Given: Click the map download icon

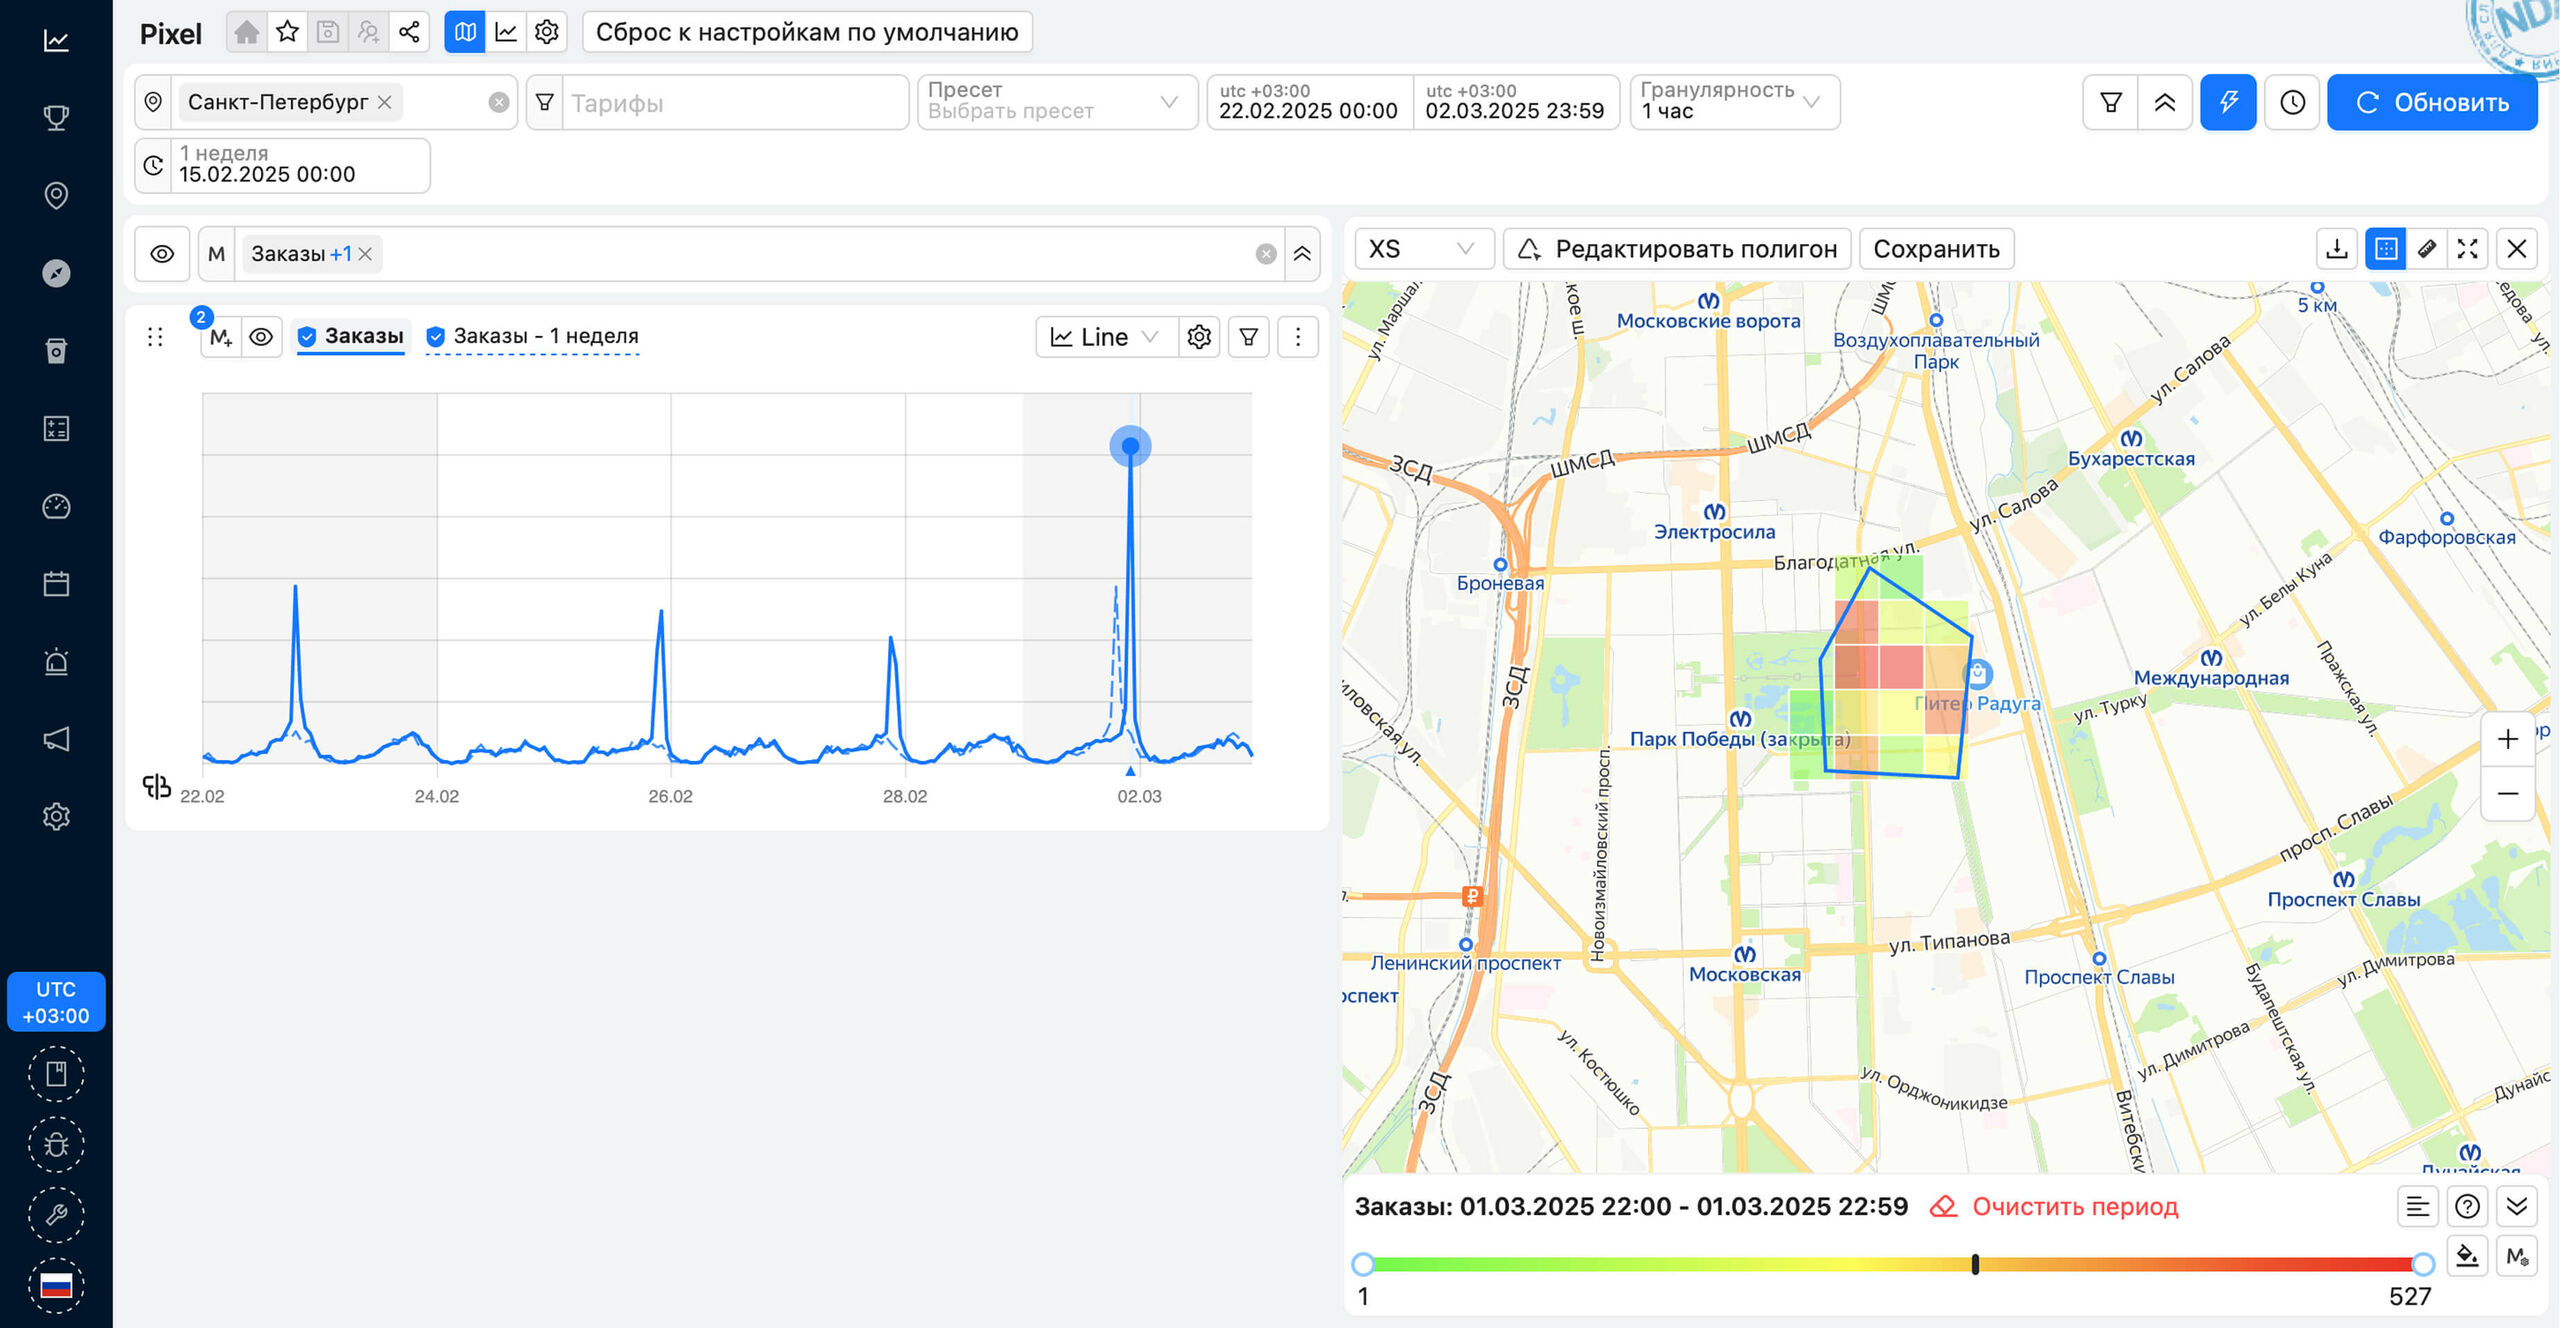Looking at the screenshot, I should click(x=2337, y=249).
